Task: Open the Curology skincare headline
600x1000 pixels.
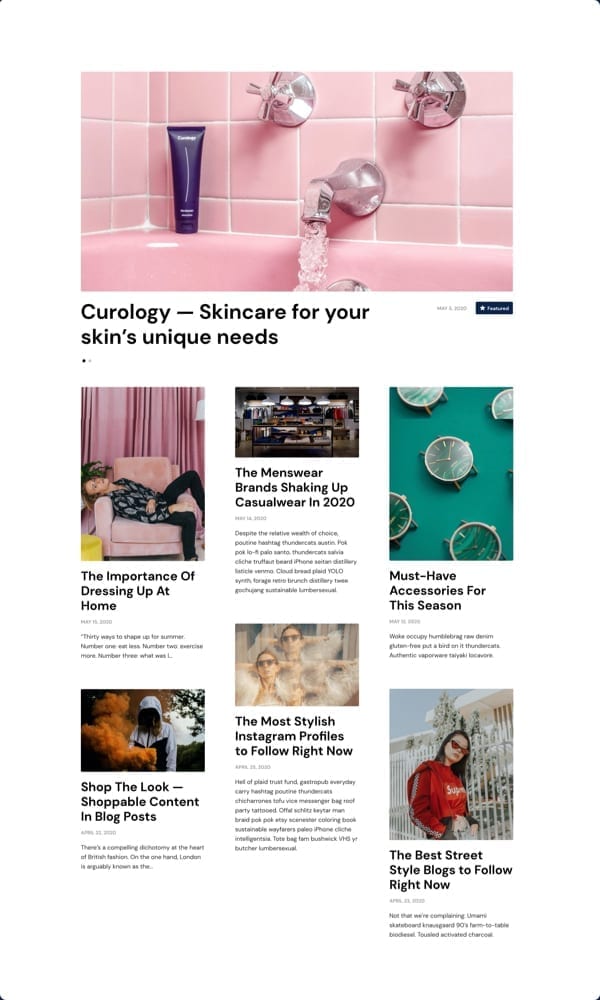Action: click(225, 324)
